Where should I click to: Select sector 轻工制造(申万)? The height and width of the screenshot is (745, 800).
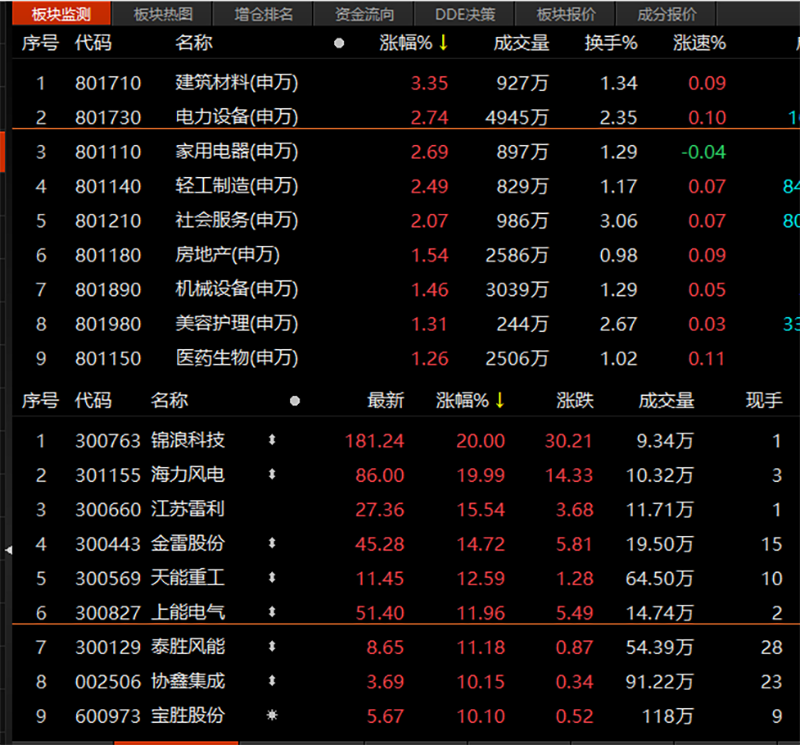tap(237, 186)
